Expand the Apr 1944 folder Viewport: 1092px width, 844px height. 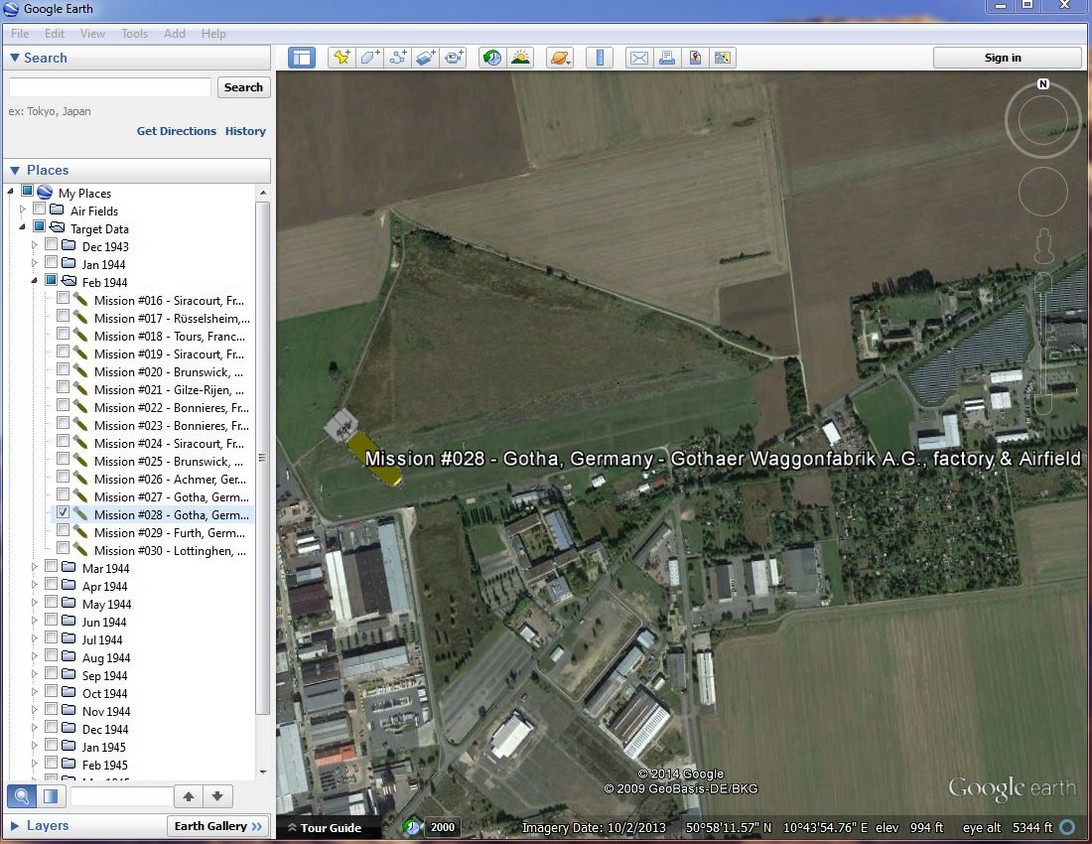point(34,585)
